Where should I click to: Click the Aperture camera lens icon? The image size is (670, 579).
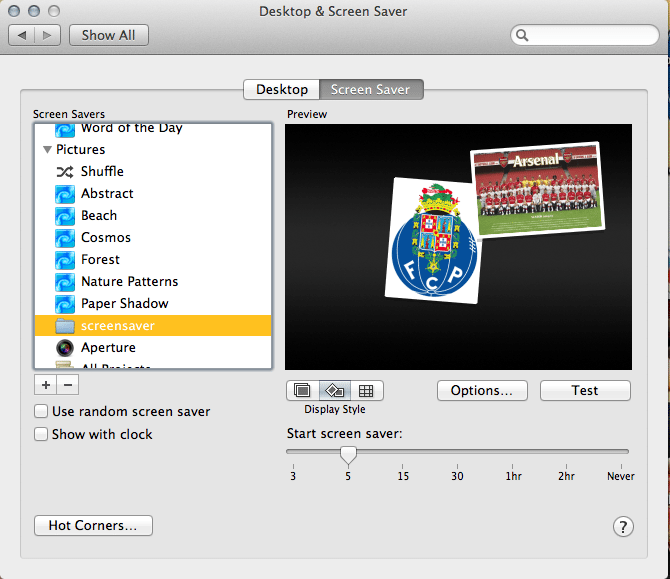[65, 348]
